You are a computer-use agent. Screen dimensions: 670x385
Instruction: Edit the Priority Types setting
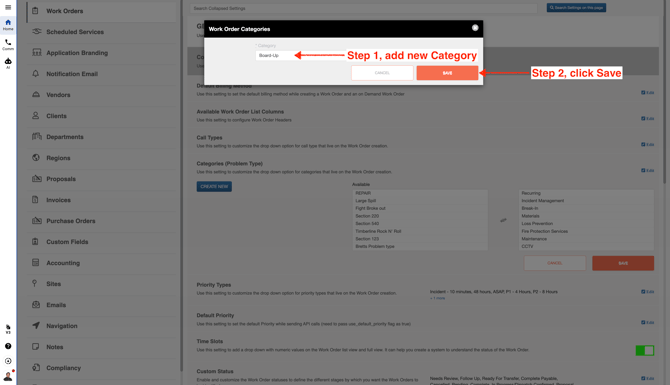click(647, 291)
